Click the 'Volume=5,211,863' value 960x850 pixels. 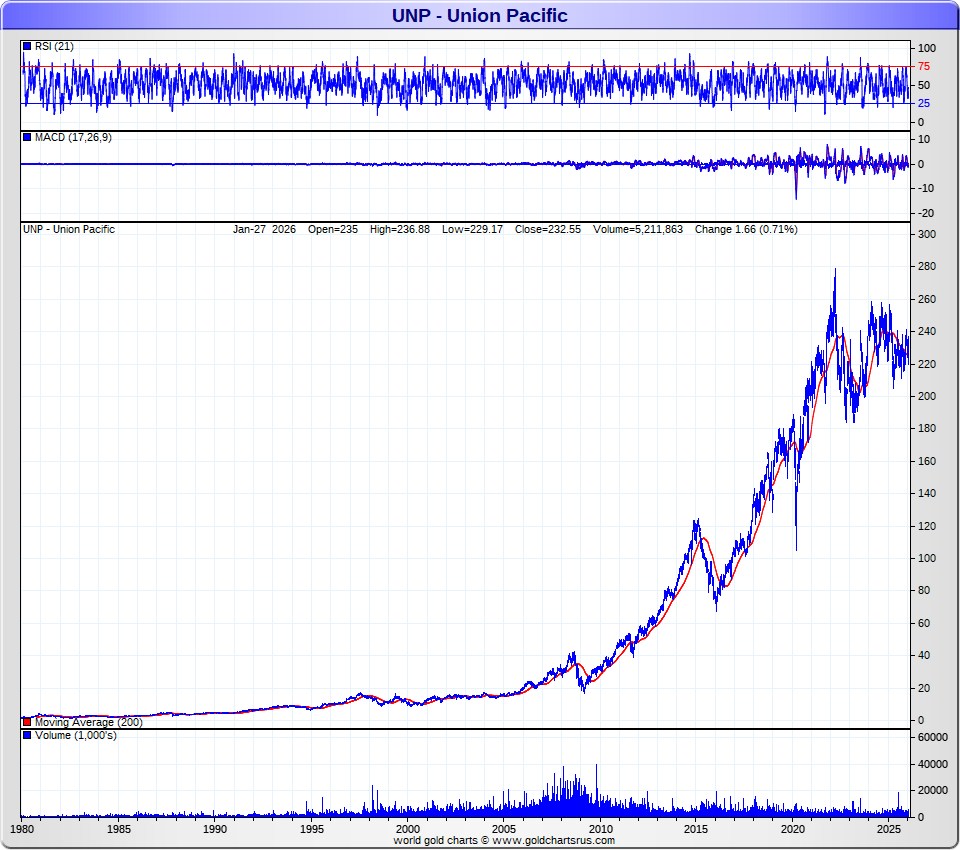click(637, 230)
